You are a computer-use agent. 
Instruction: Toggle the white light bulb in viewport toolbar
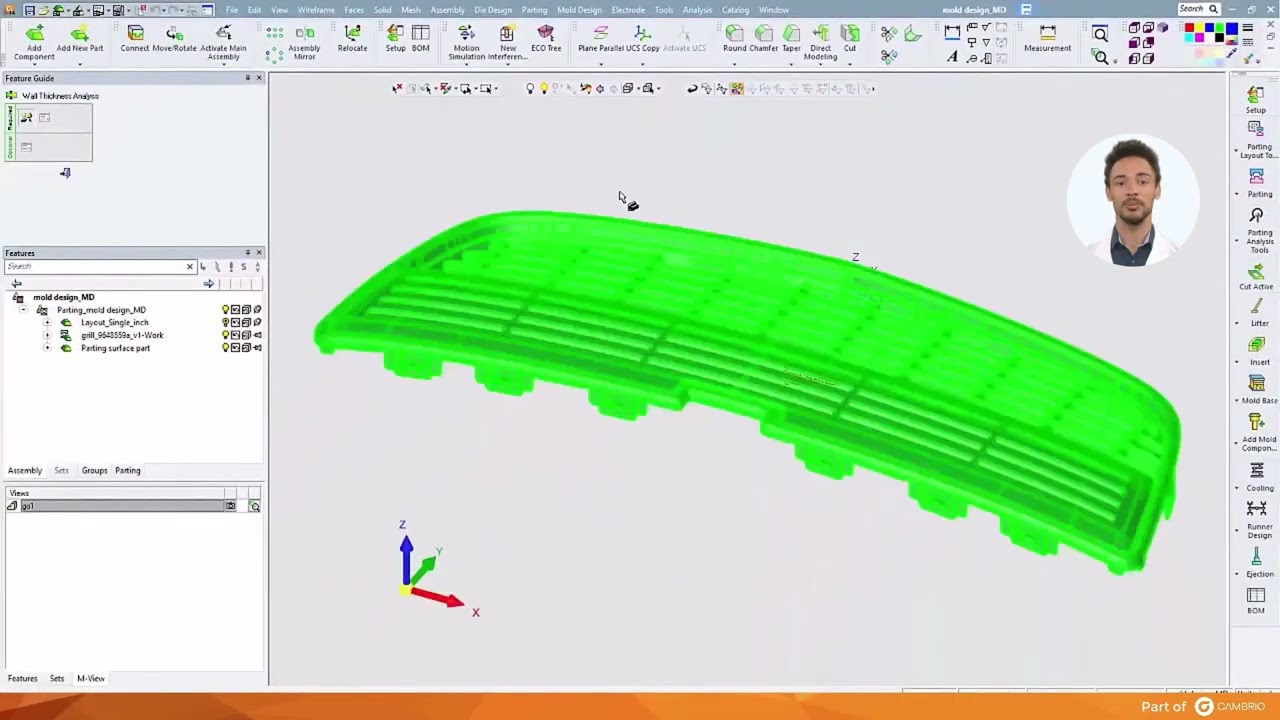pos(530,88)
